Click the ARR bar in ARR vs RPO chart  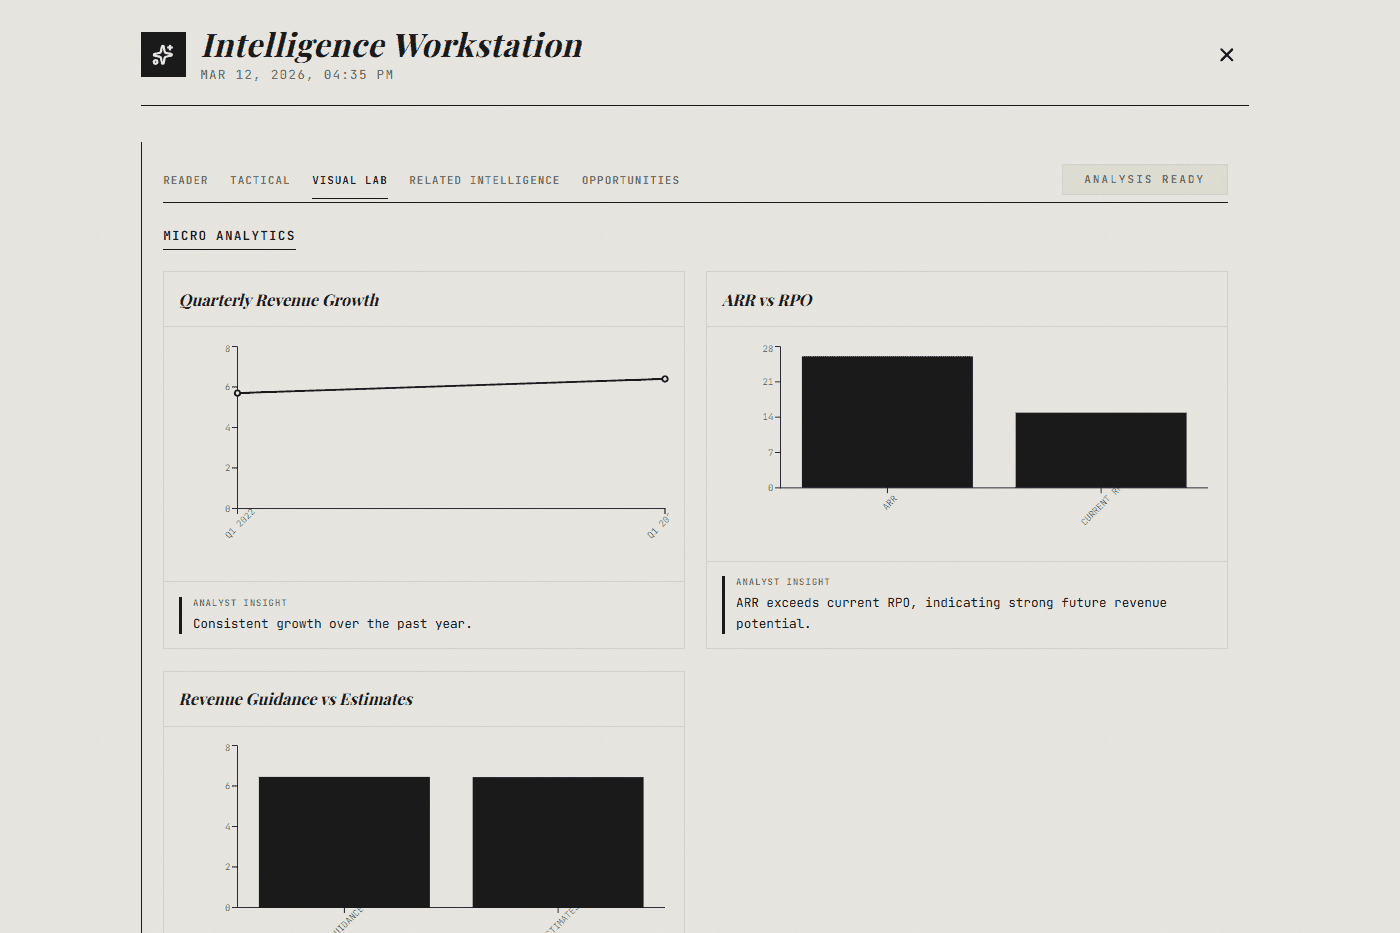(x=887, y=420)
